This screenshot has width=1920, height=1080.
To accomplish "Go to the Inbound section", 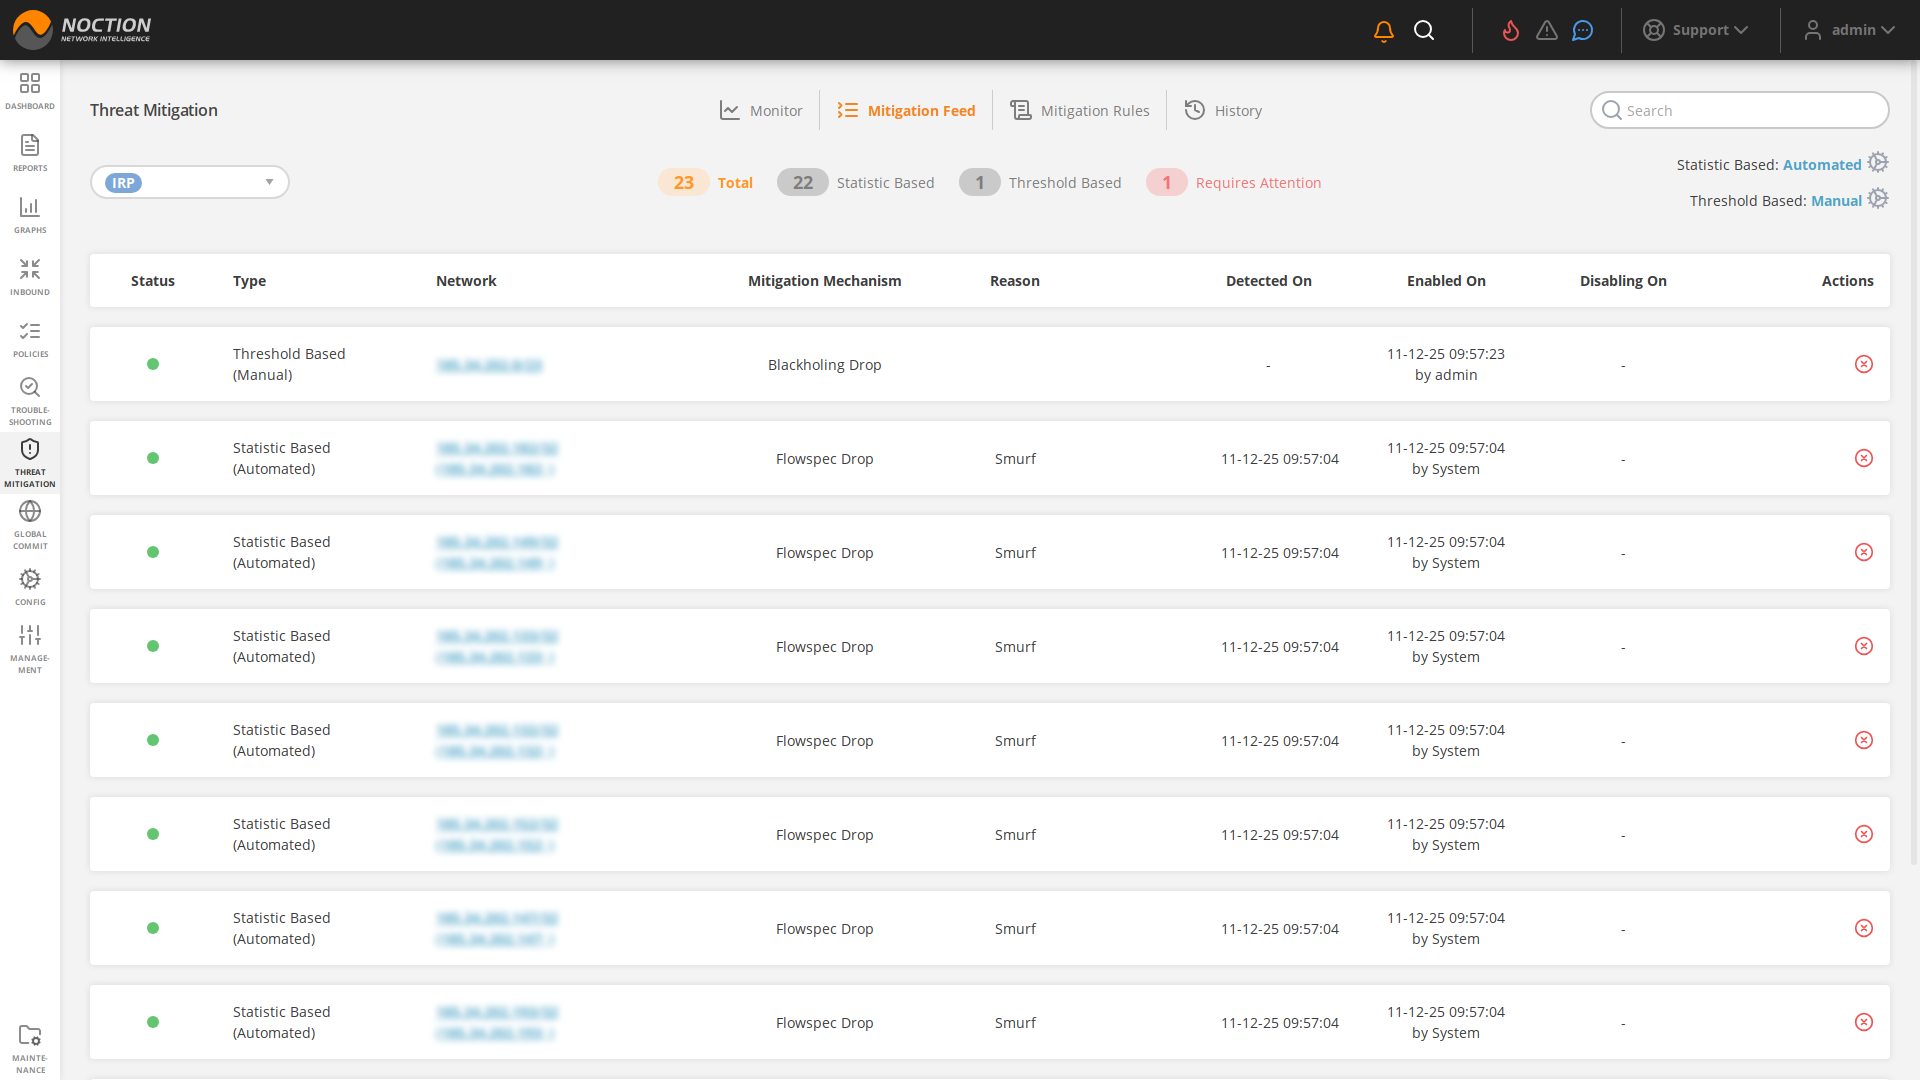I will pyautogui.click(x=30, y=276).
